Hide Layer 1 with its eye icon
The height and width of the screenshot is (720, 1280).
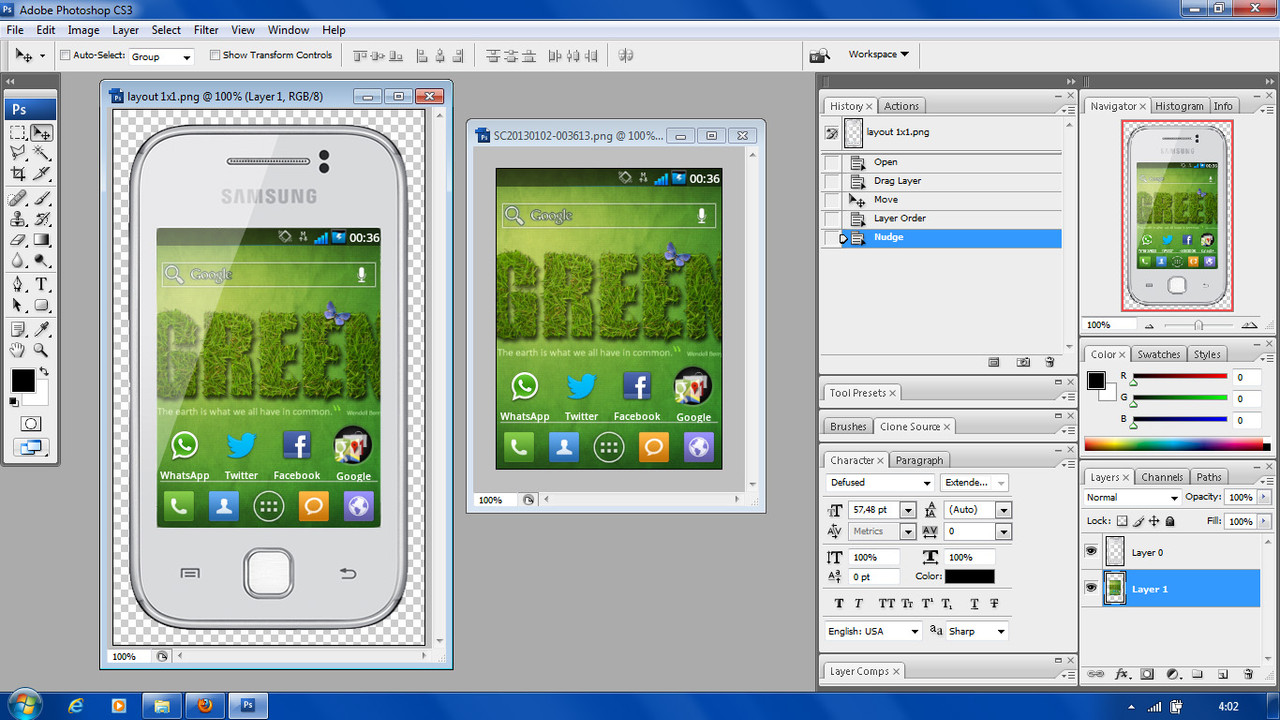click(x=1091, y=588)
